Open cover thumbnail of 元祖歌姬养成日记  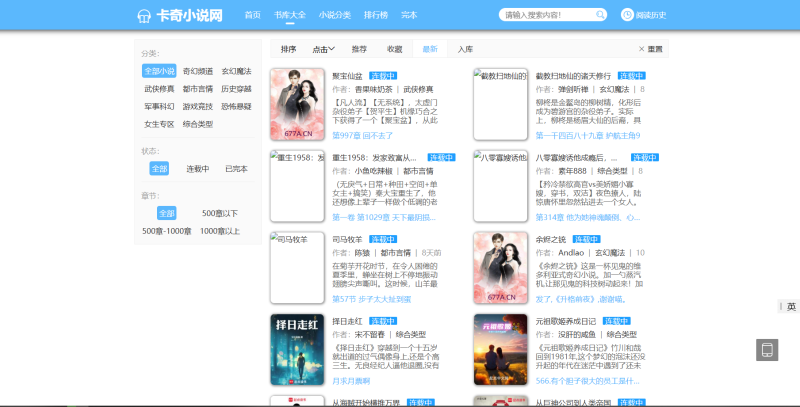(501, 349)
